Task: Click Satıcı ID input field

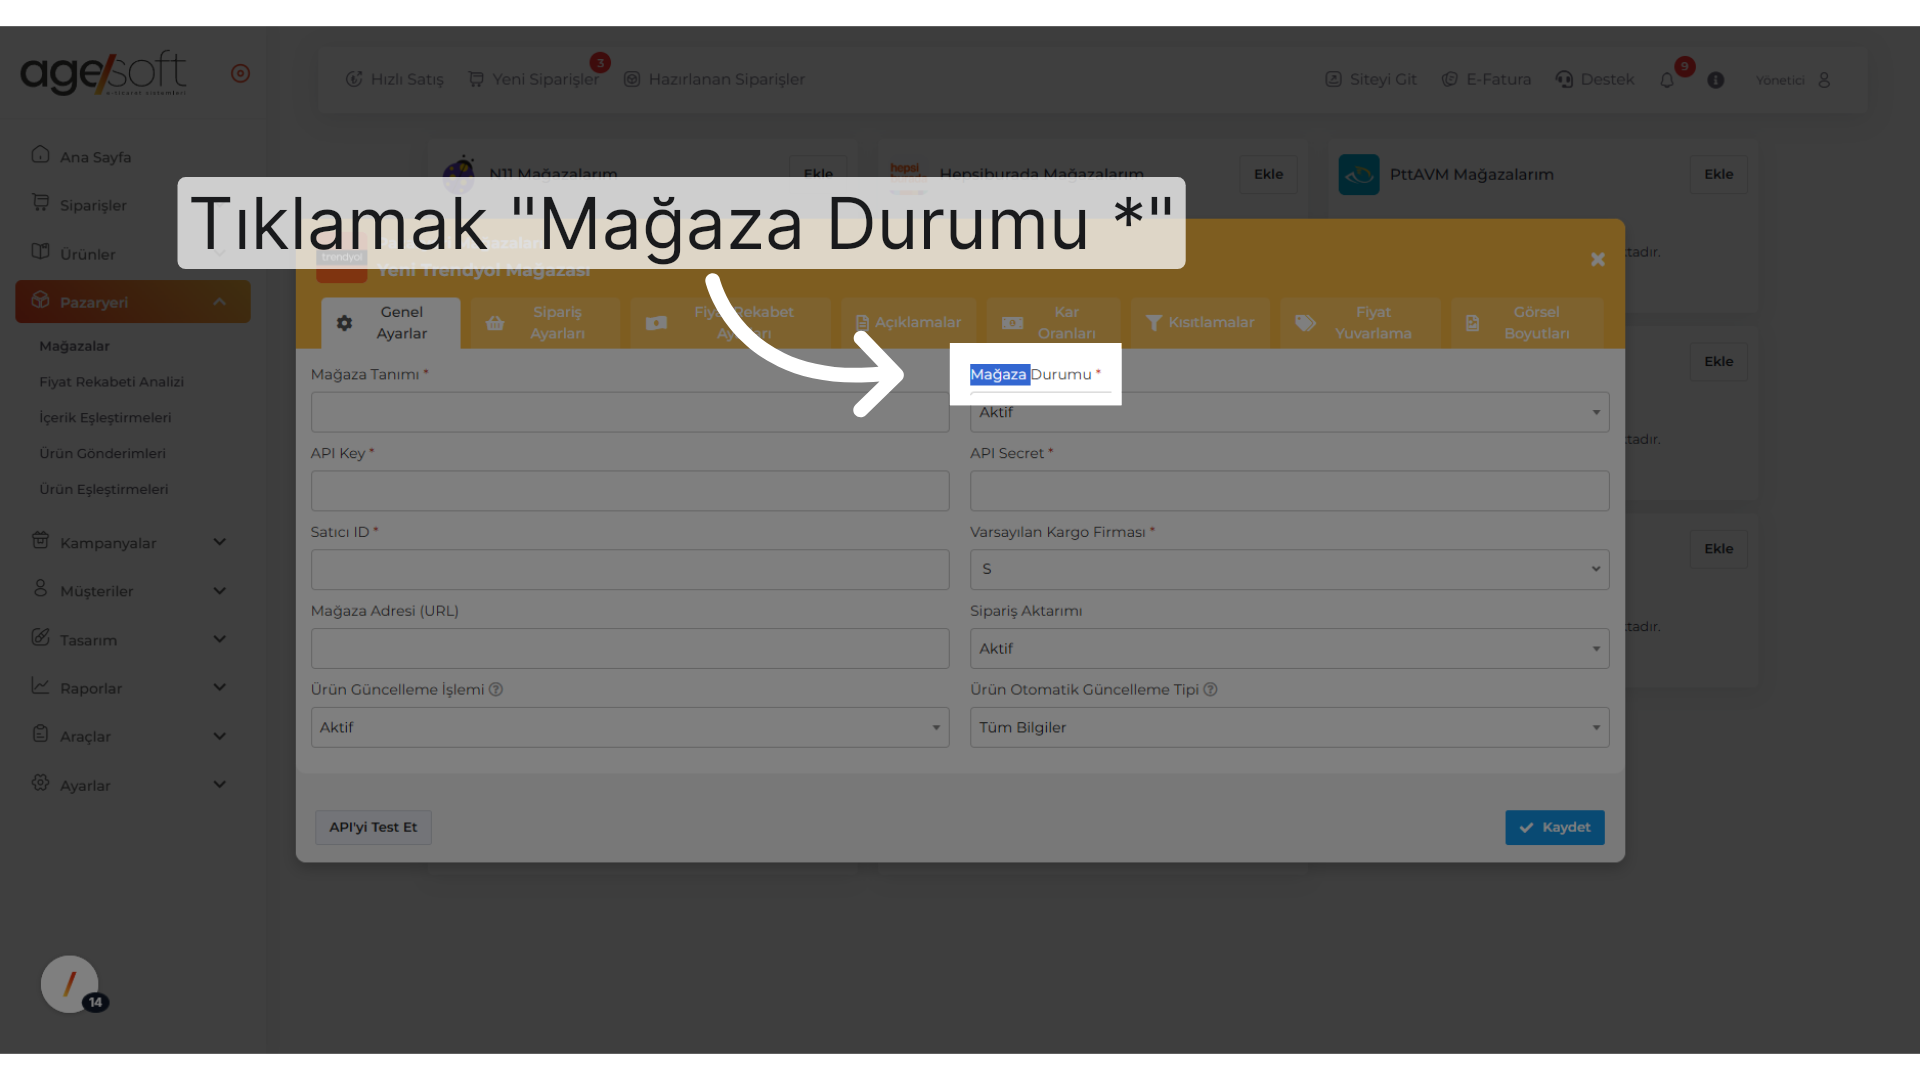Action: (x=630, y=569)
